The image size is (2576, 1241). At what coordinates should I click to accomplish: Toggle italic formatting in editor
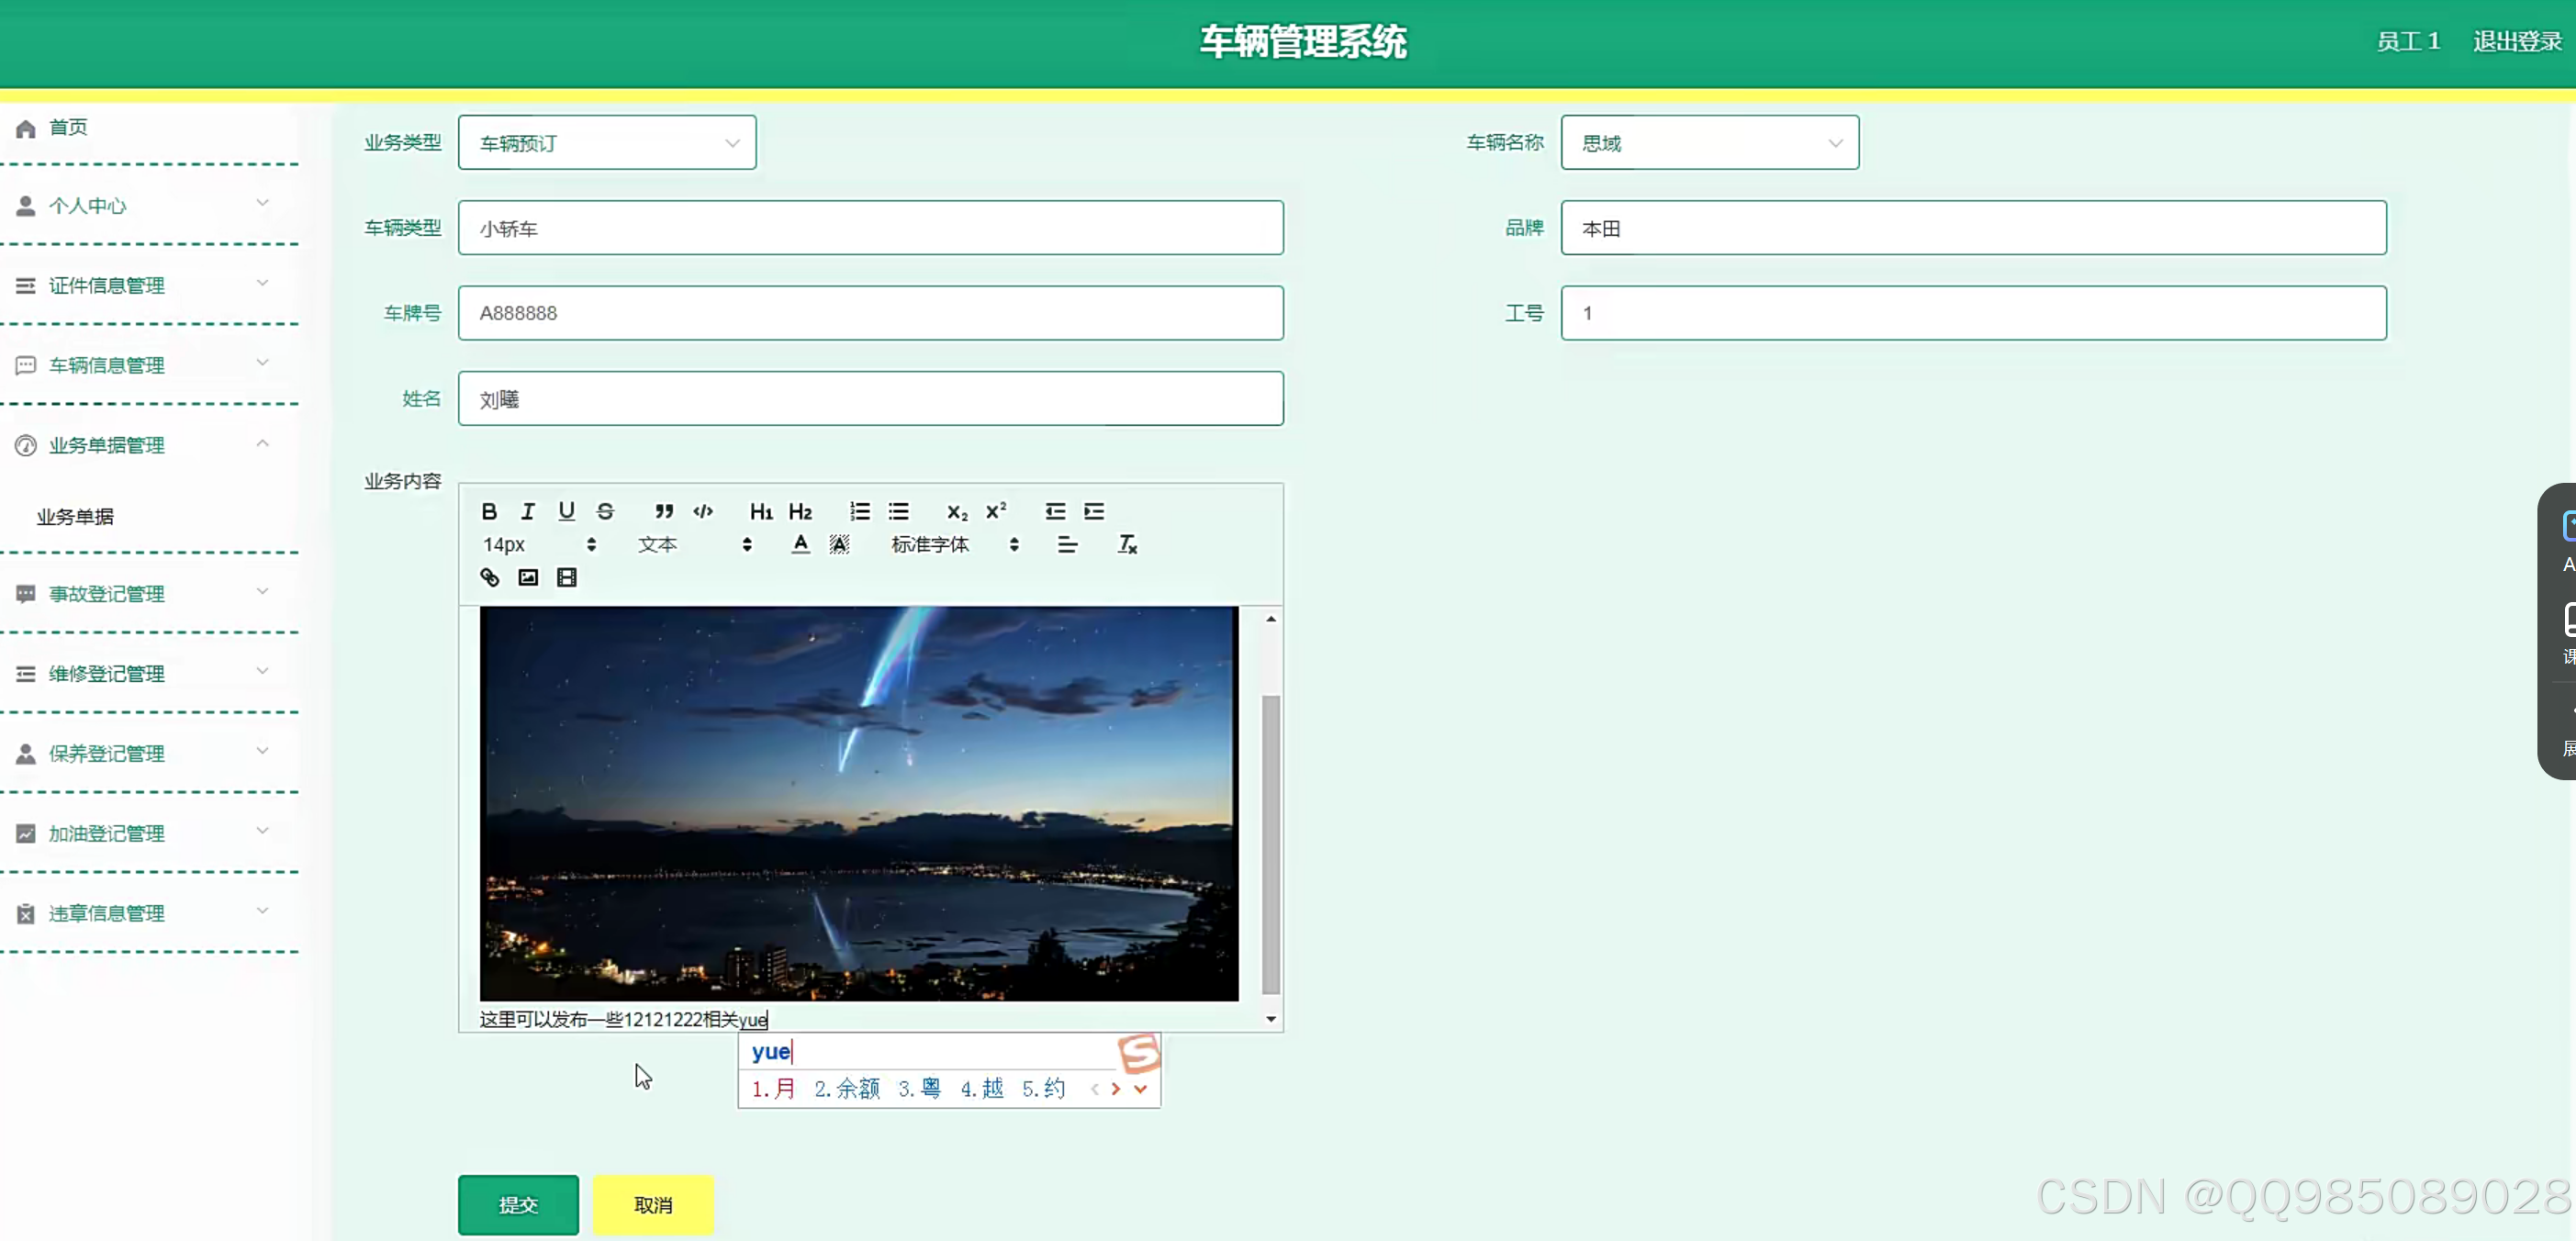[528, 511]
